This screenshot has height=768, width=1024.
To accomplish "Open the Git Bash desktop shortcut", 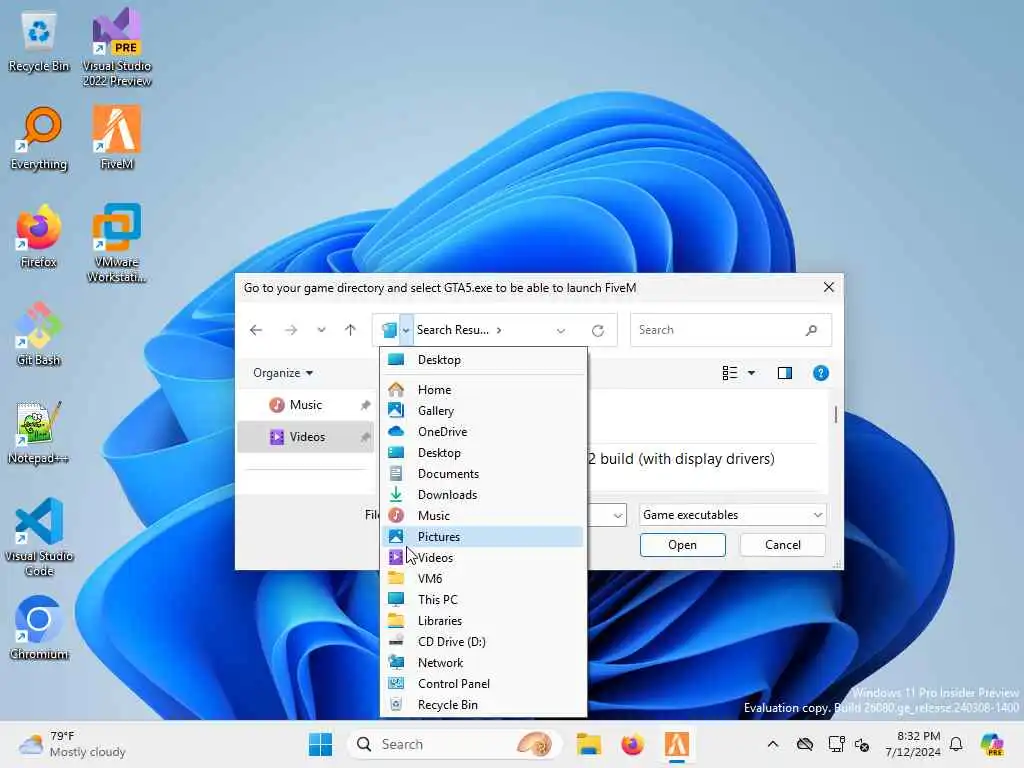I will pyautogui.click(x=39, y=334).
